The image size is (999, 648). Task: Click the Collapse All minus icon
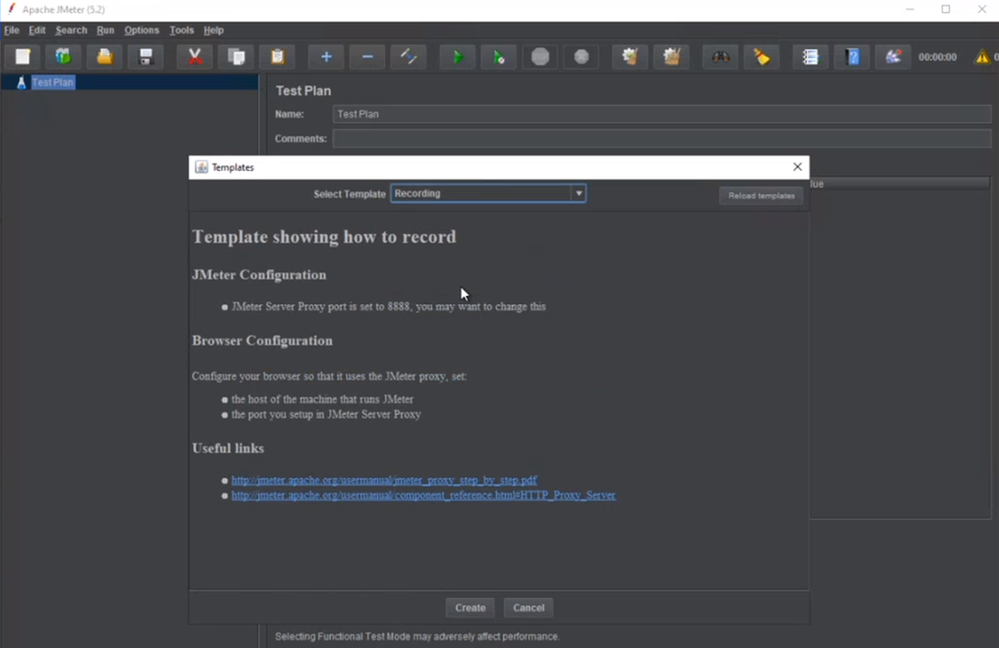click(x=368, y=57)
